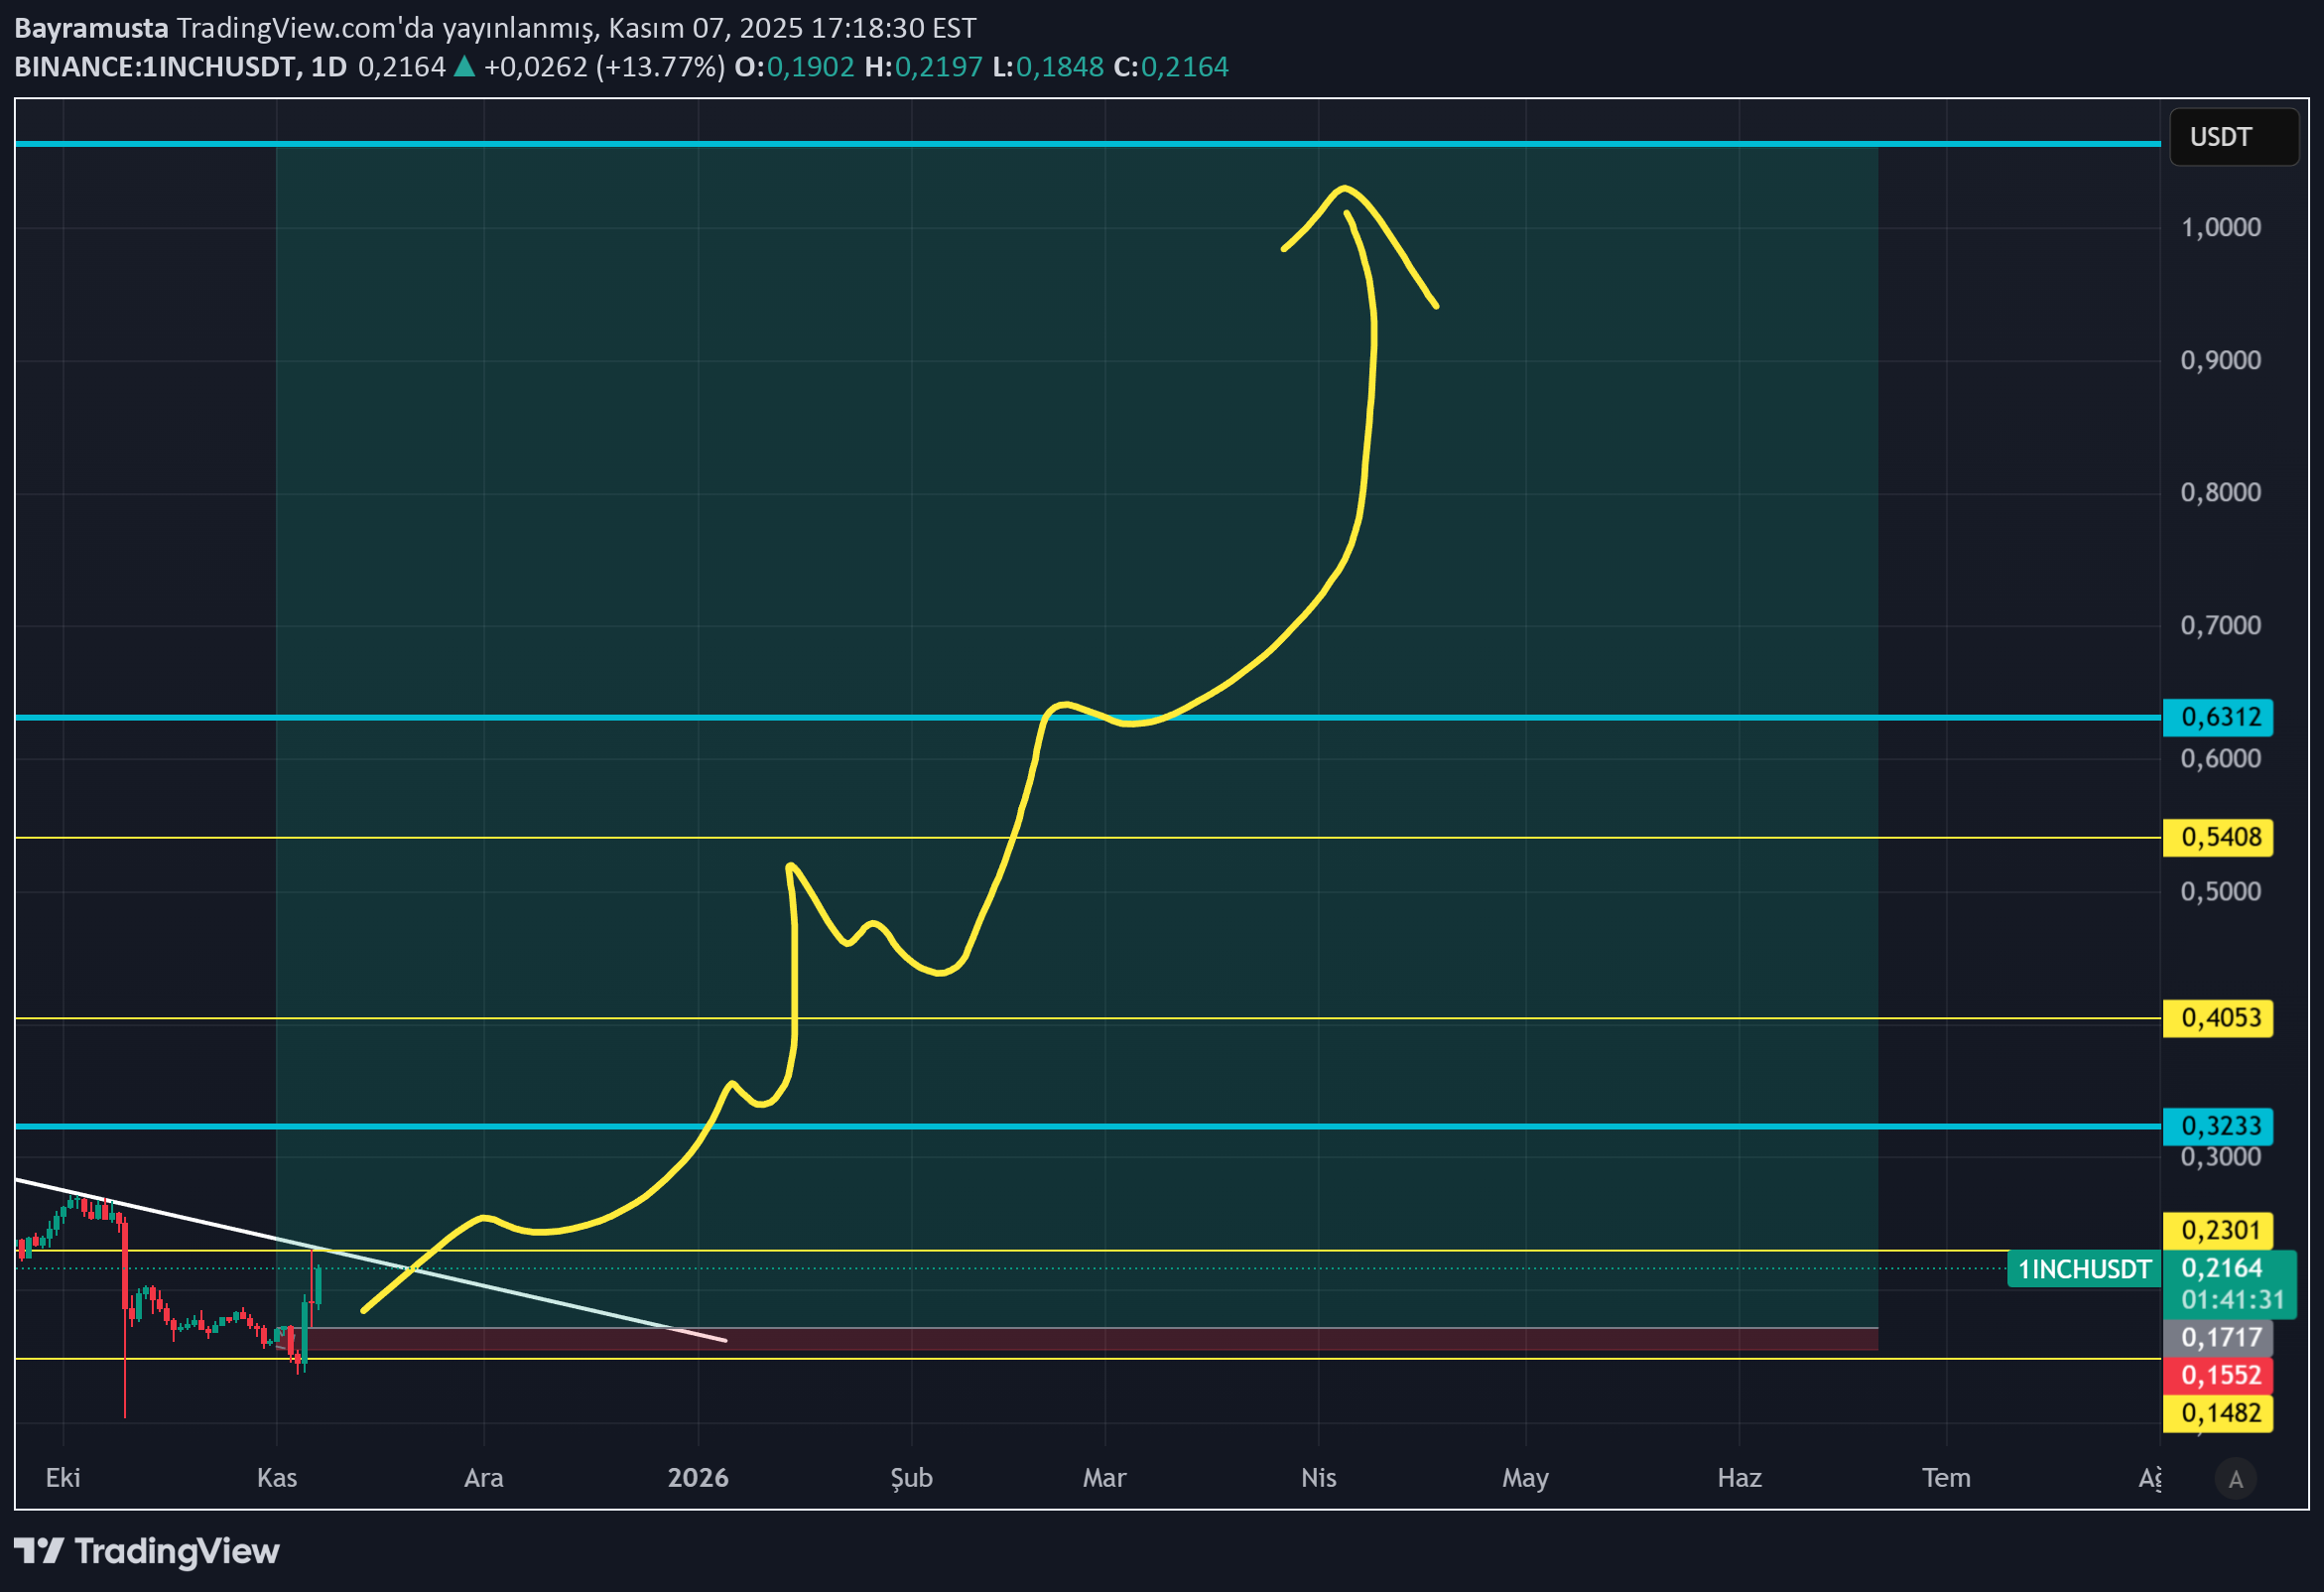Image resolution: width=2324 pixels, height=1592 pixels.
Task: Click the Bayramusta author name
Action: click(x=91, y=28)
